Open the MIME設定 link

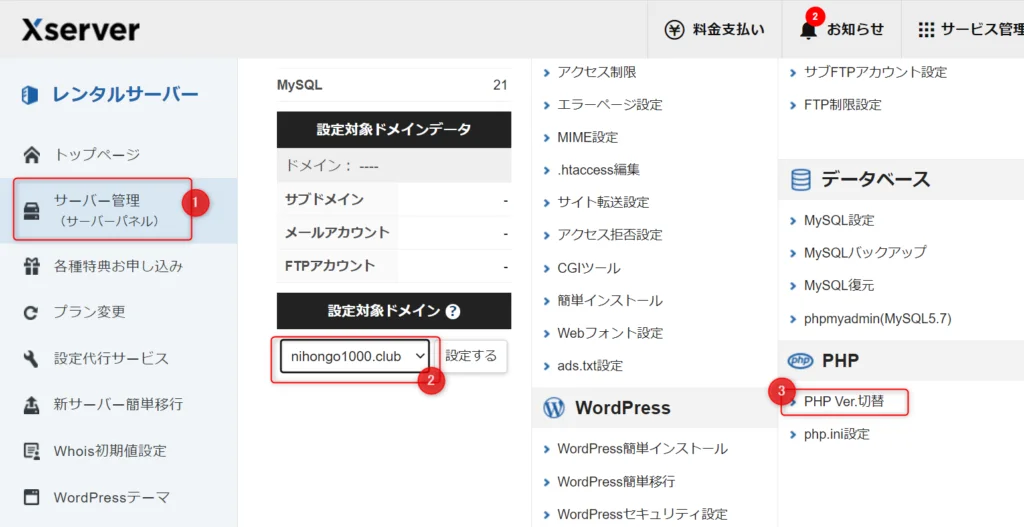[587, 137]
